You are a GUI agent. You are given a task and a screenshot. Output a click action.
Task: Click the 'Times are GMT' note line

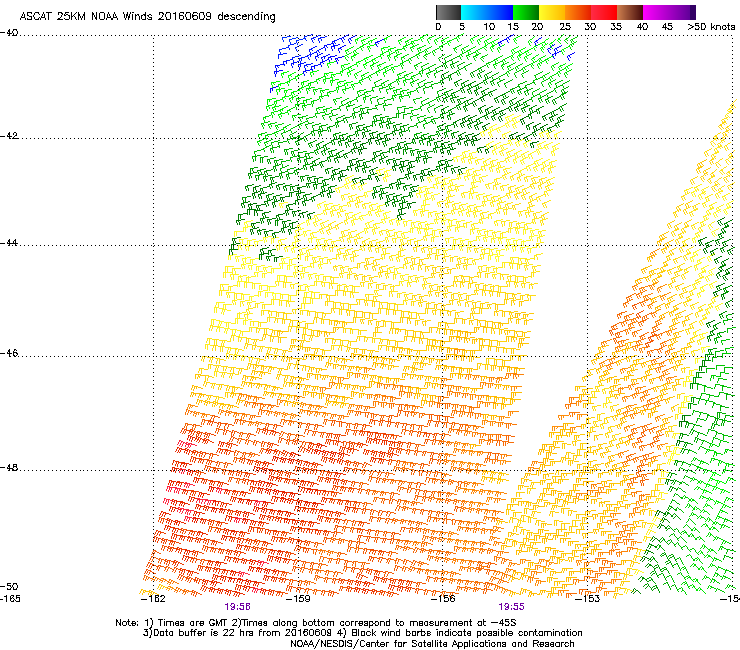coord(315,623)
